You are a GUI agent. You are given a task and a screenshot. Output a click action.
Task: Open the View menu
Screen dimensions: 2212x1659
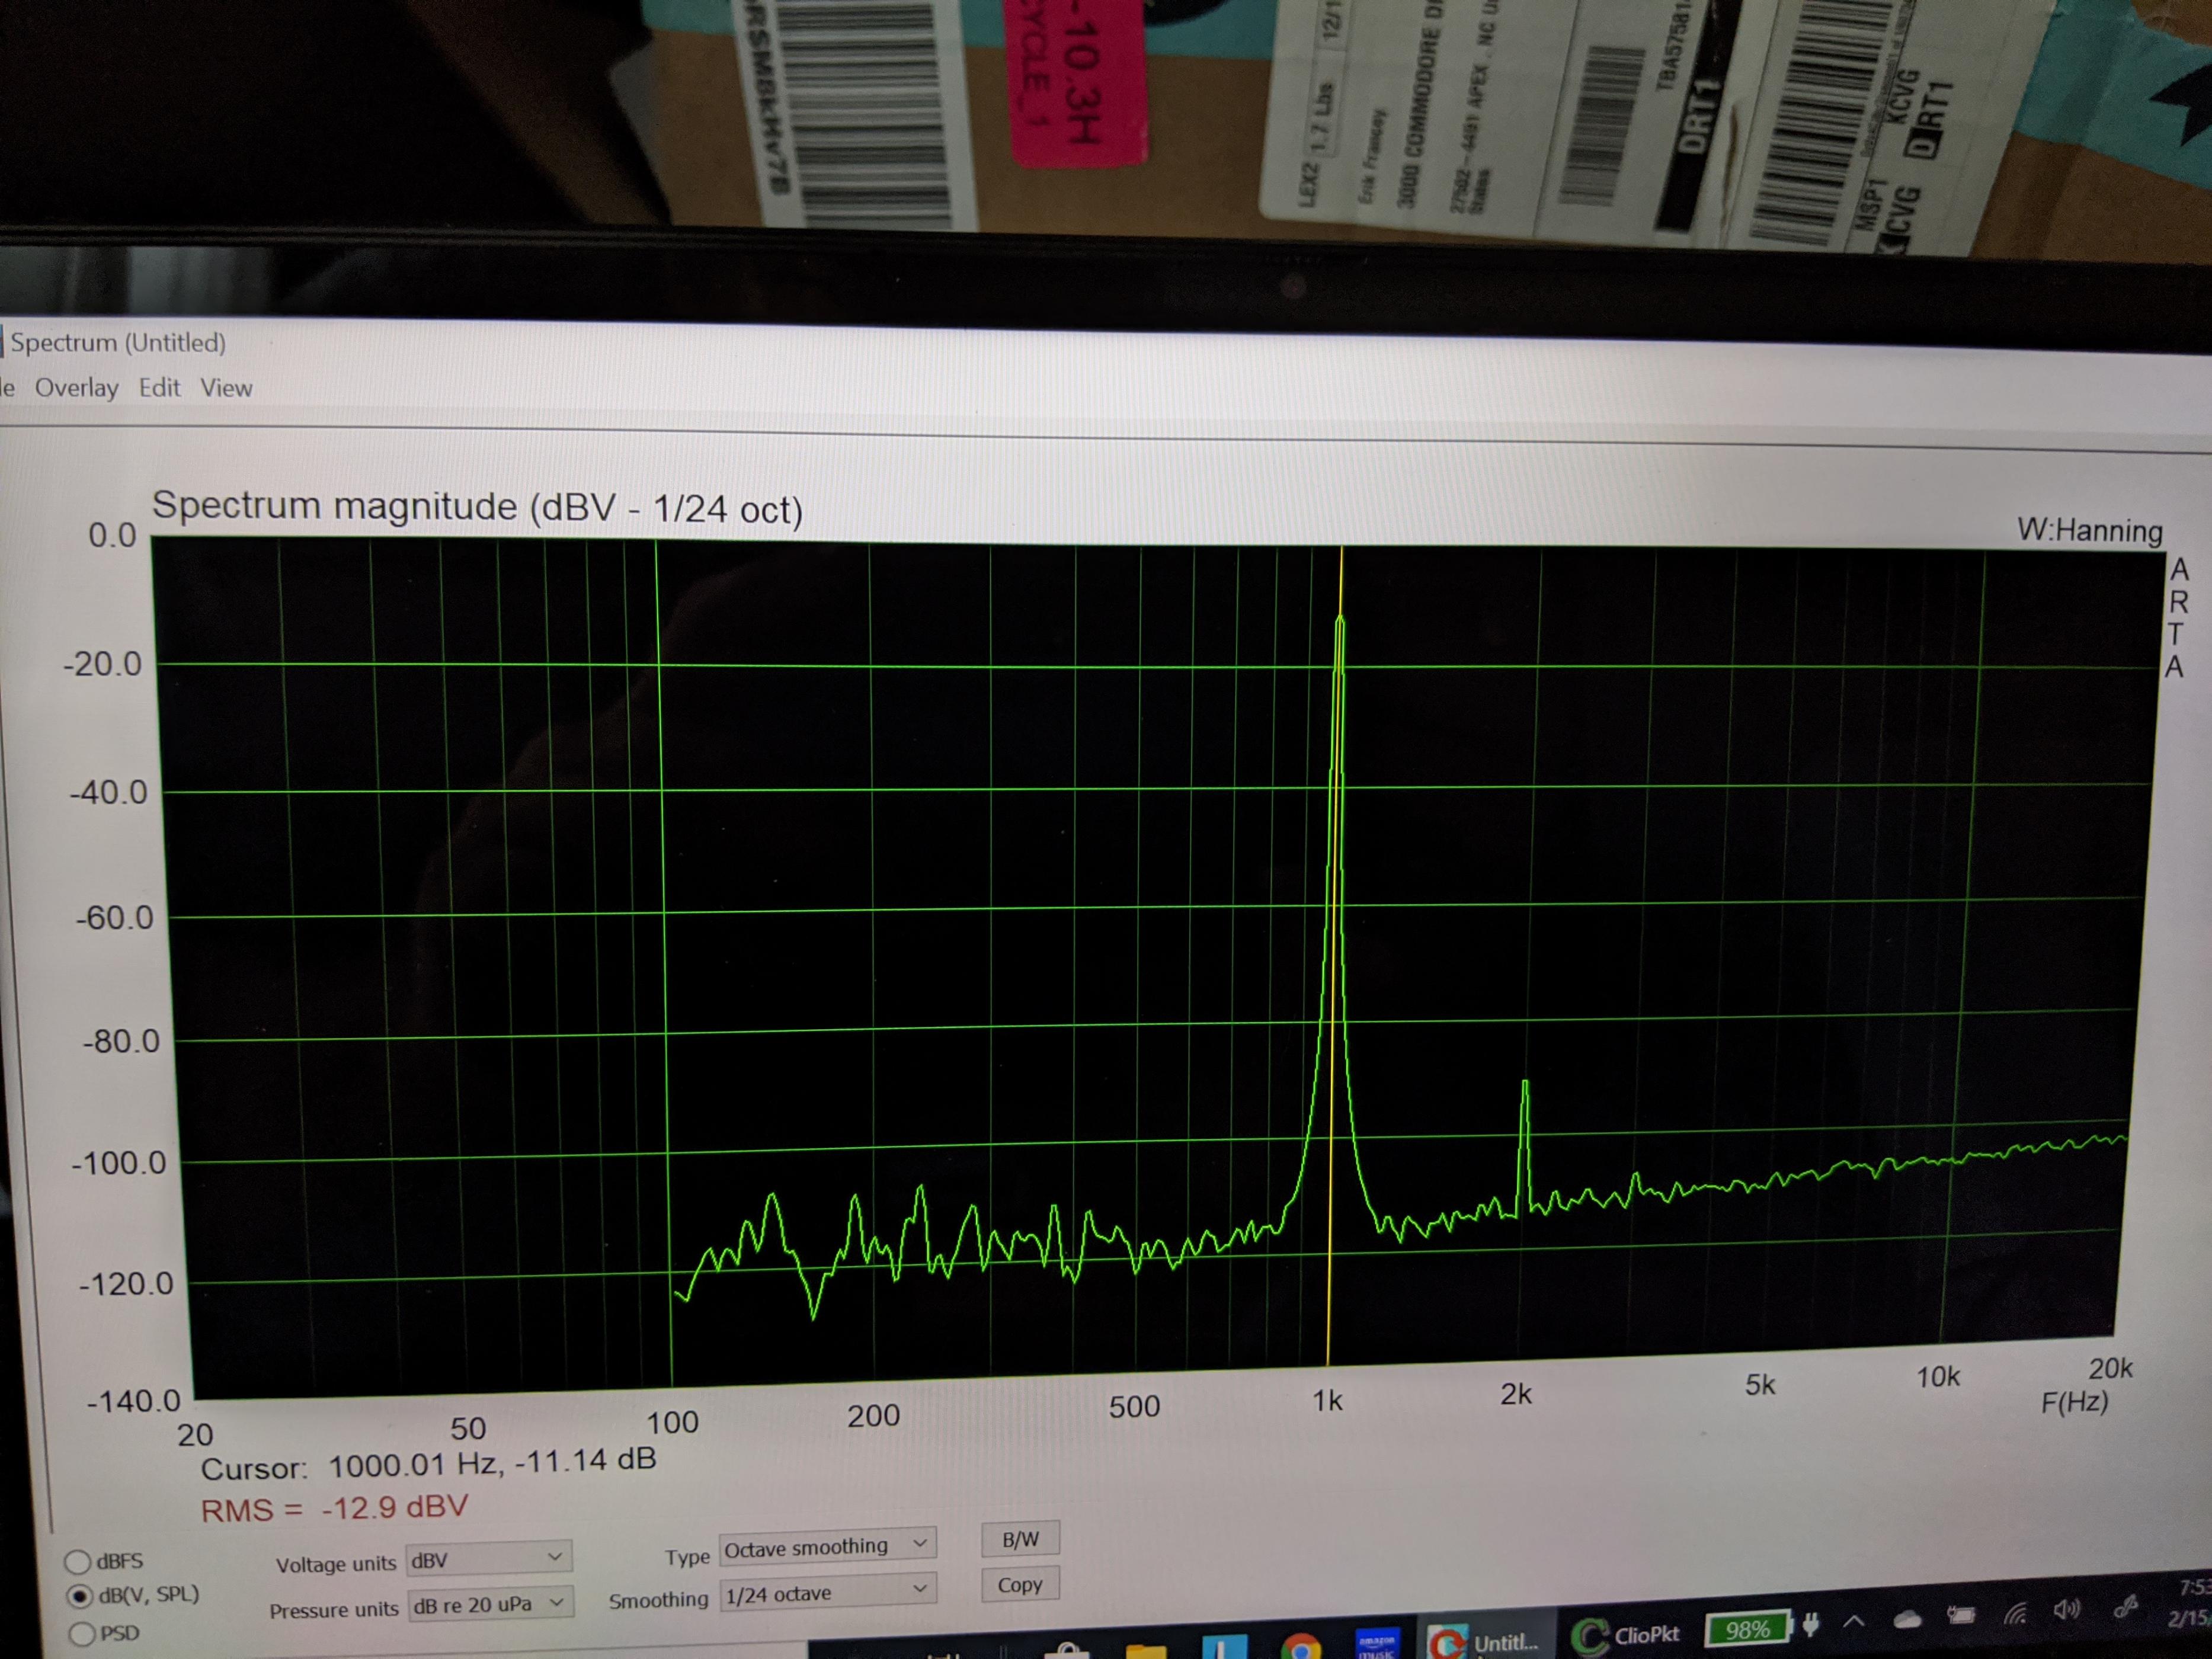[226, 388]
